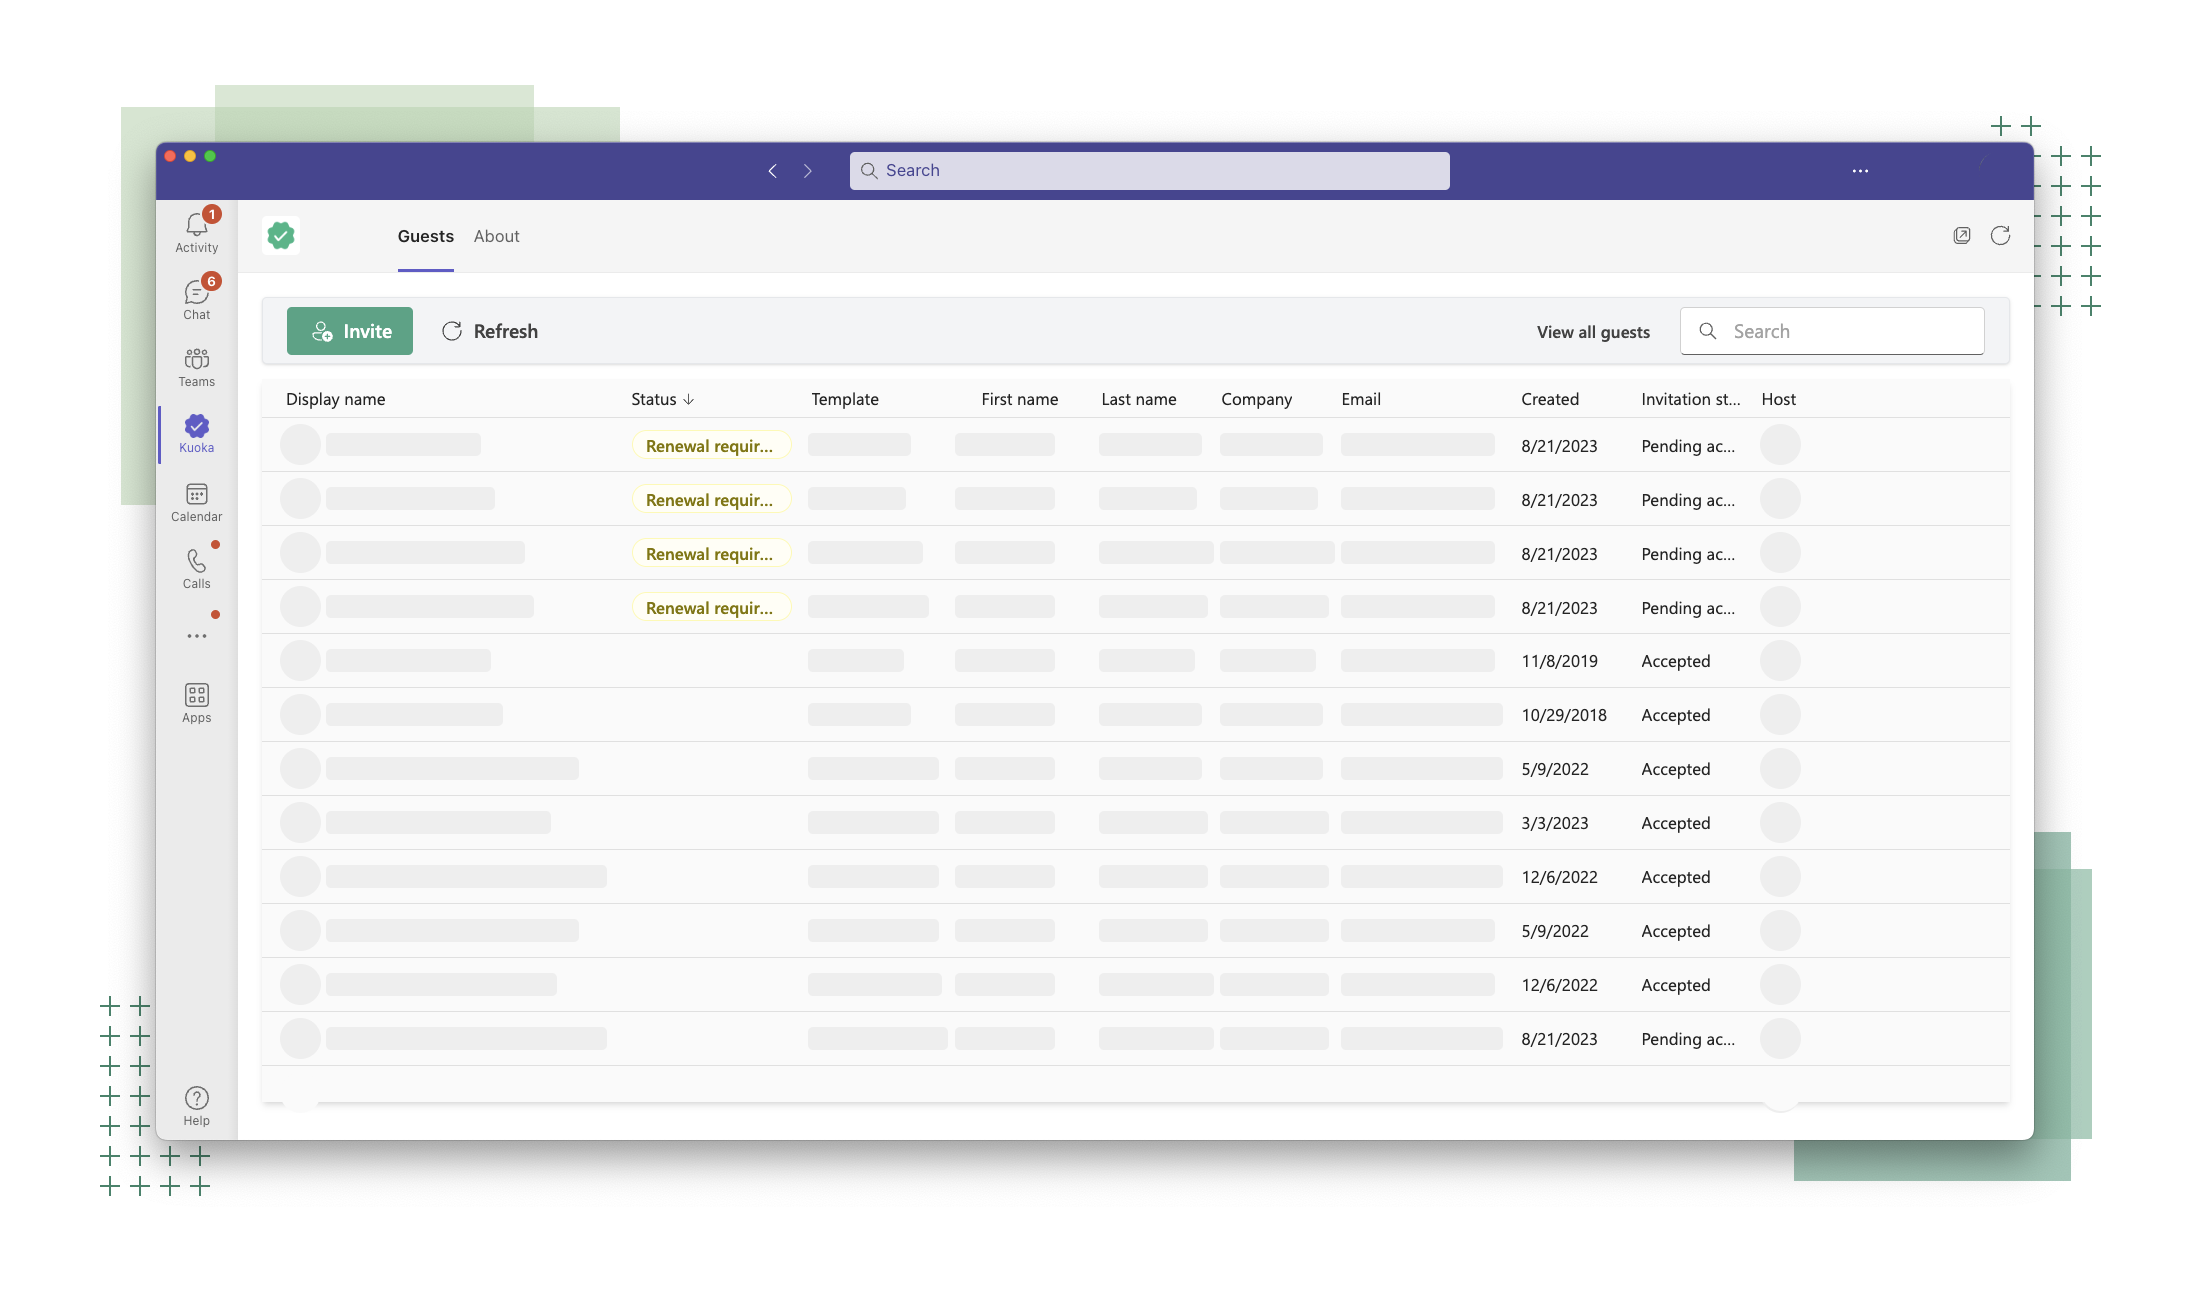Go forward with the right chevron
The height and width of the screenshot is (1300, 2200).
(807, 171)
